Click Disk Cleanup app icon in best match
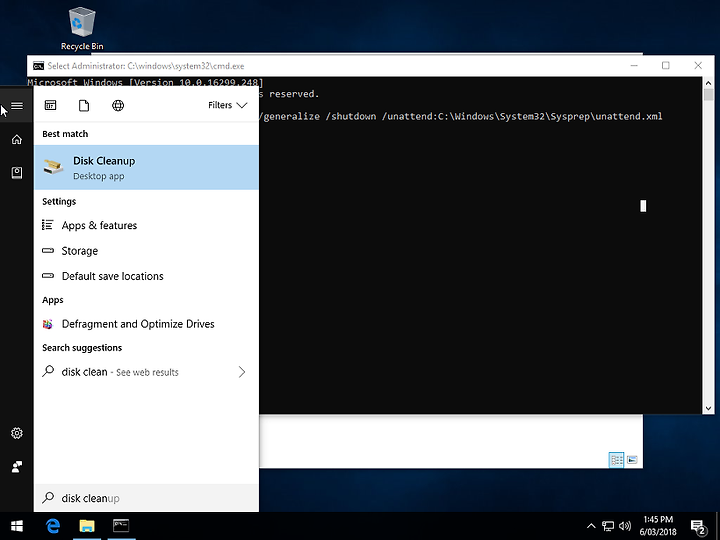Screen dimensions: 720x540 click(x=53, y=167)
